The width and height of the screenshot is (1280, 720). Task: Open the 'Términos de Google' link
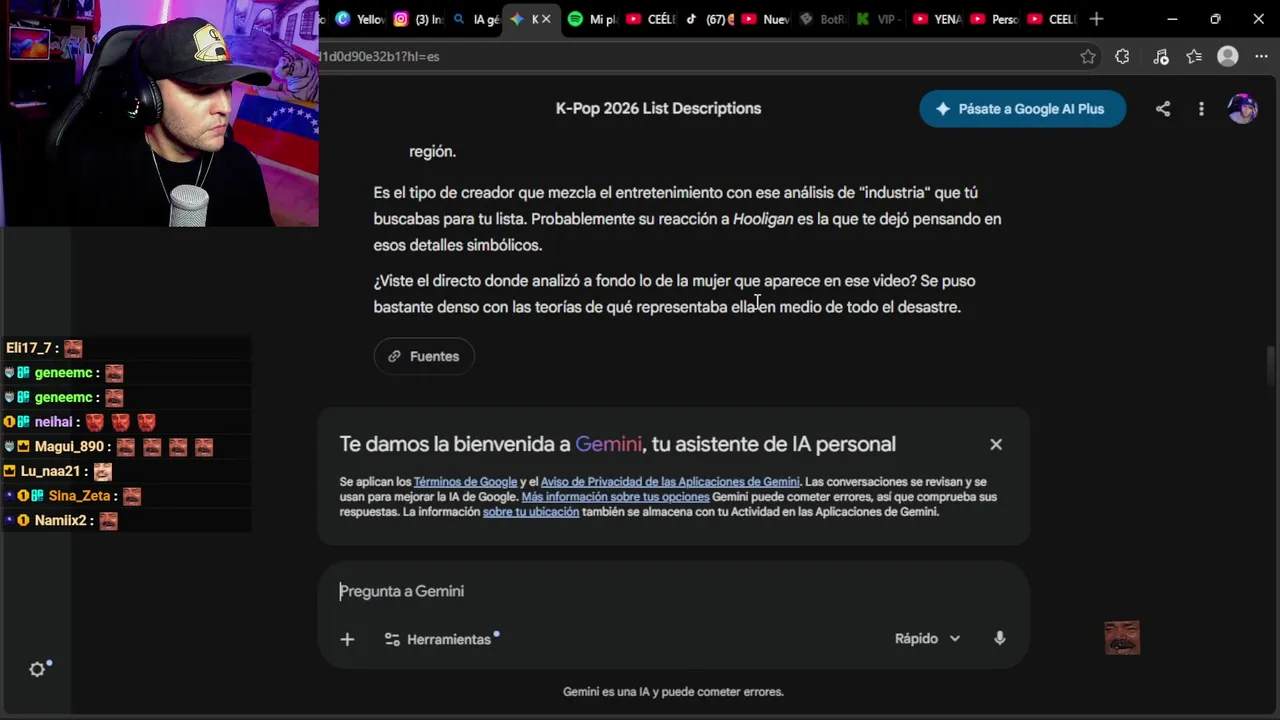tap(465, 482)
